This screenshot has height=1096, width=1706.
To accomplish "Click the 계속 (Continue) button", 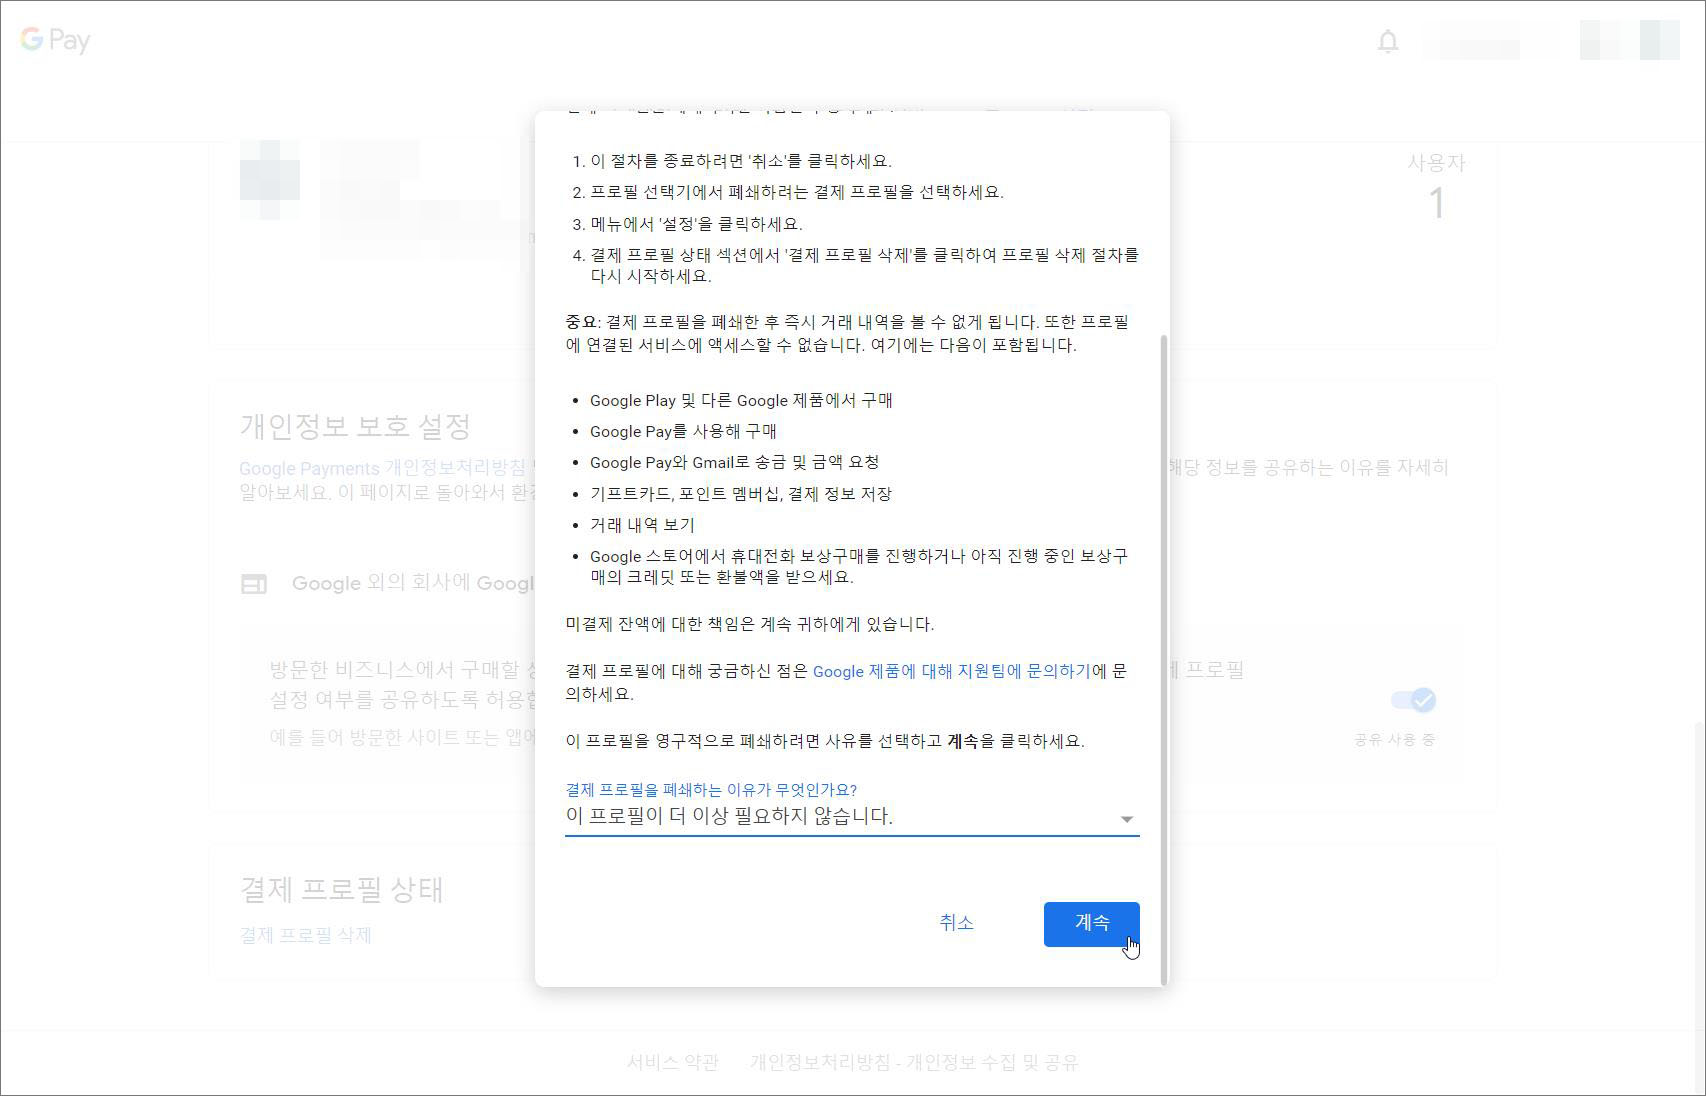I will pos(1091,924).
